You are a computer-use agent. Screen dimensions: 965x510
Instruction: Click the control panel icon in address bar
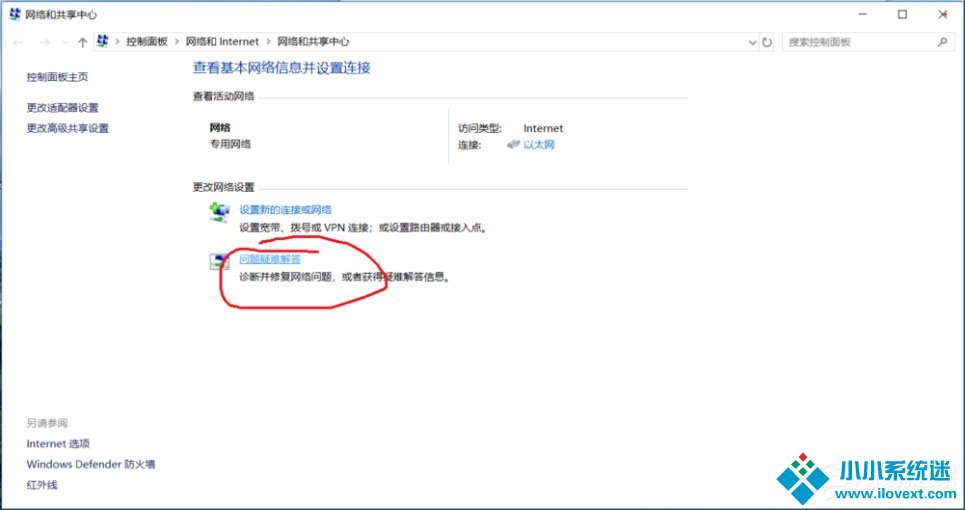[103, 41]
